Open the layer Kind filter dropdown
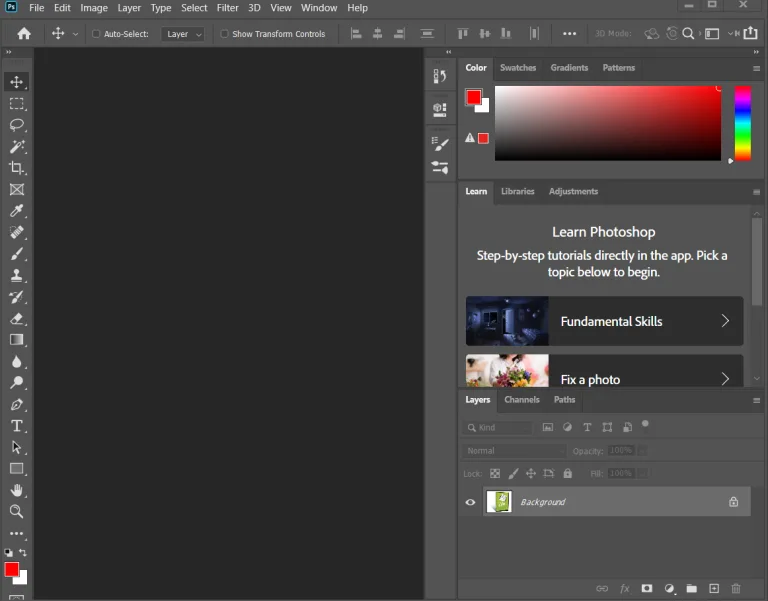The width and height of the screenshot is (768, 601). (497, 428)
